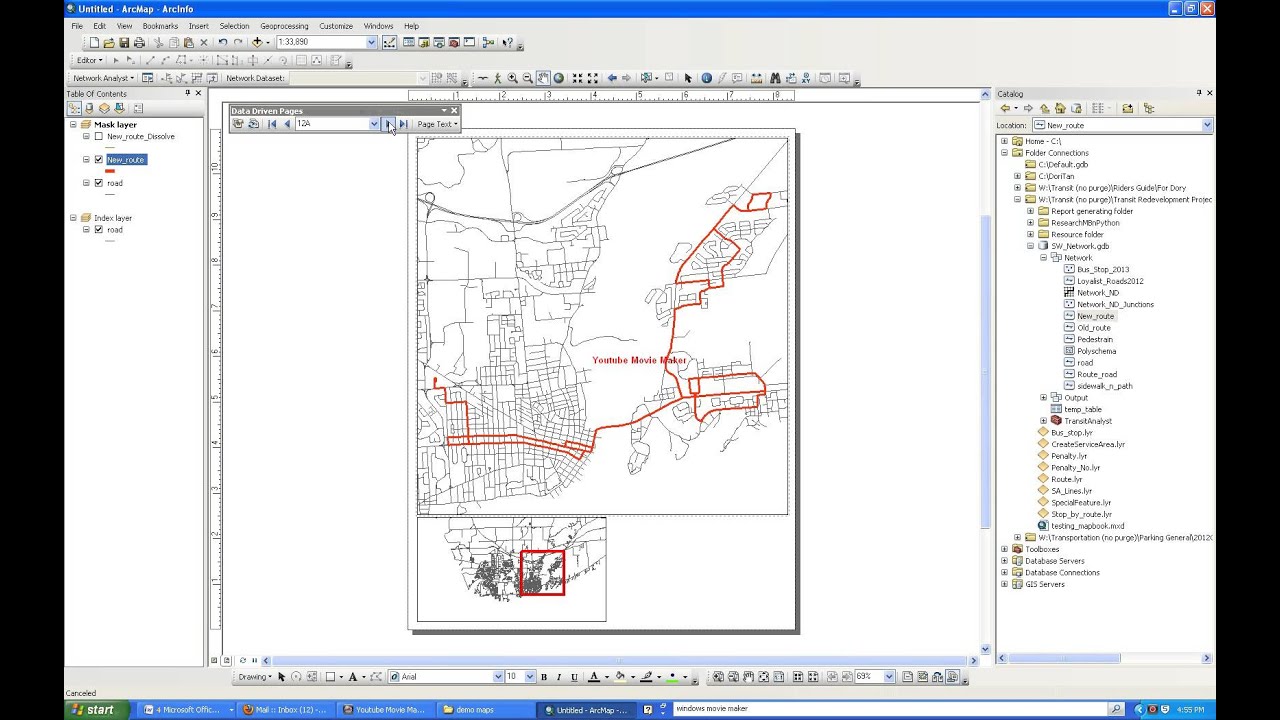Click Go Up One Level icon in Catalog
This screenshot has width=1280, height=720.
[x=1045, y=109]
